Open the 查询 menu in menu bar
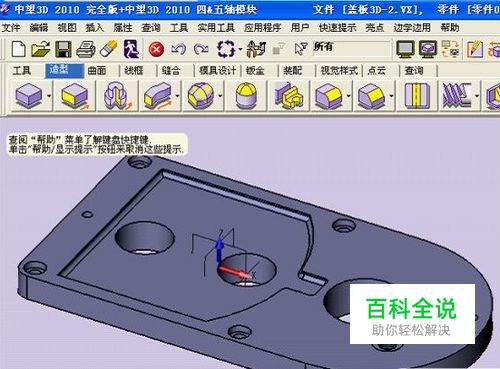 click(x=151, y=28)
